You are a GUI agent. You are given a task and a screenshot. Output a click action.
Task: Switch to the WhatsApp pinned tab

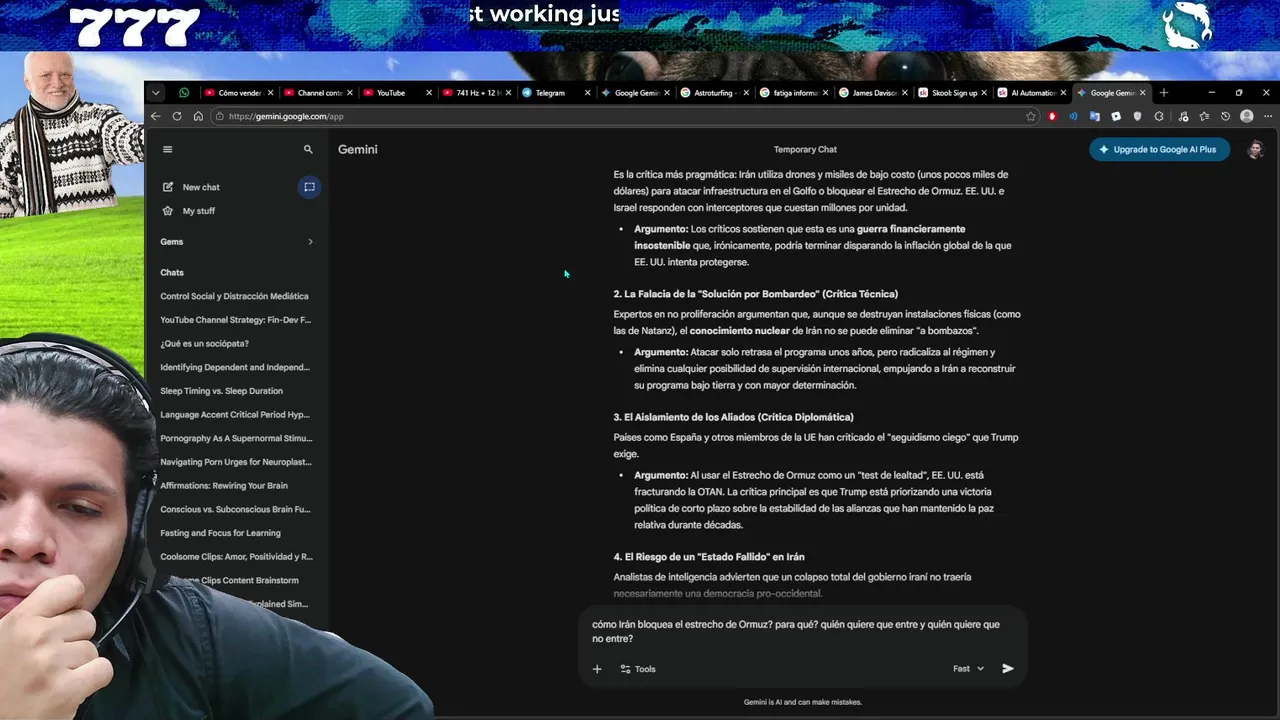184,92
